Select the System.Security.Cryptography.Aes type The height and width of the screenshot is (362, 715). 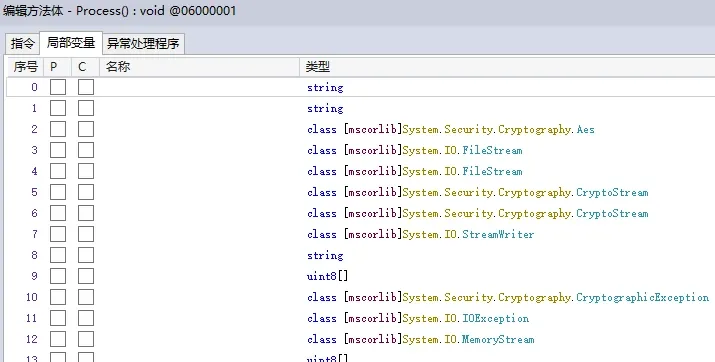(x=451, y=129)
